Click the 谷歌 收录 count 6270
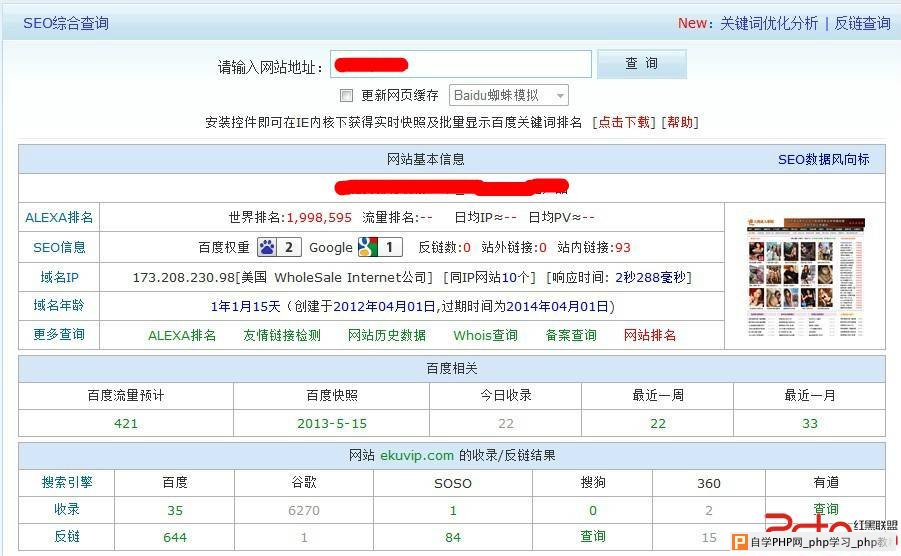The width and height of the screenshot is (901, 556). pos(304,510)
